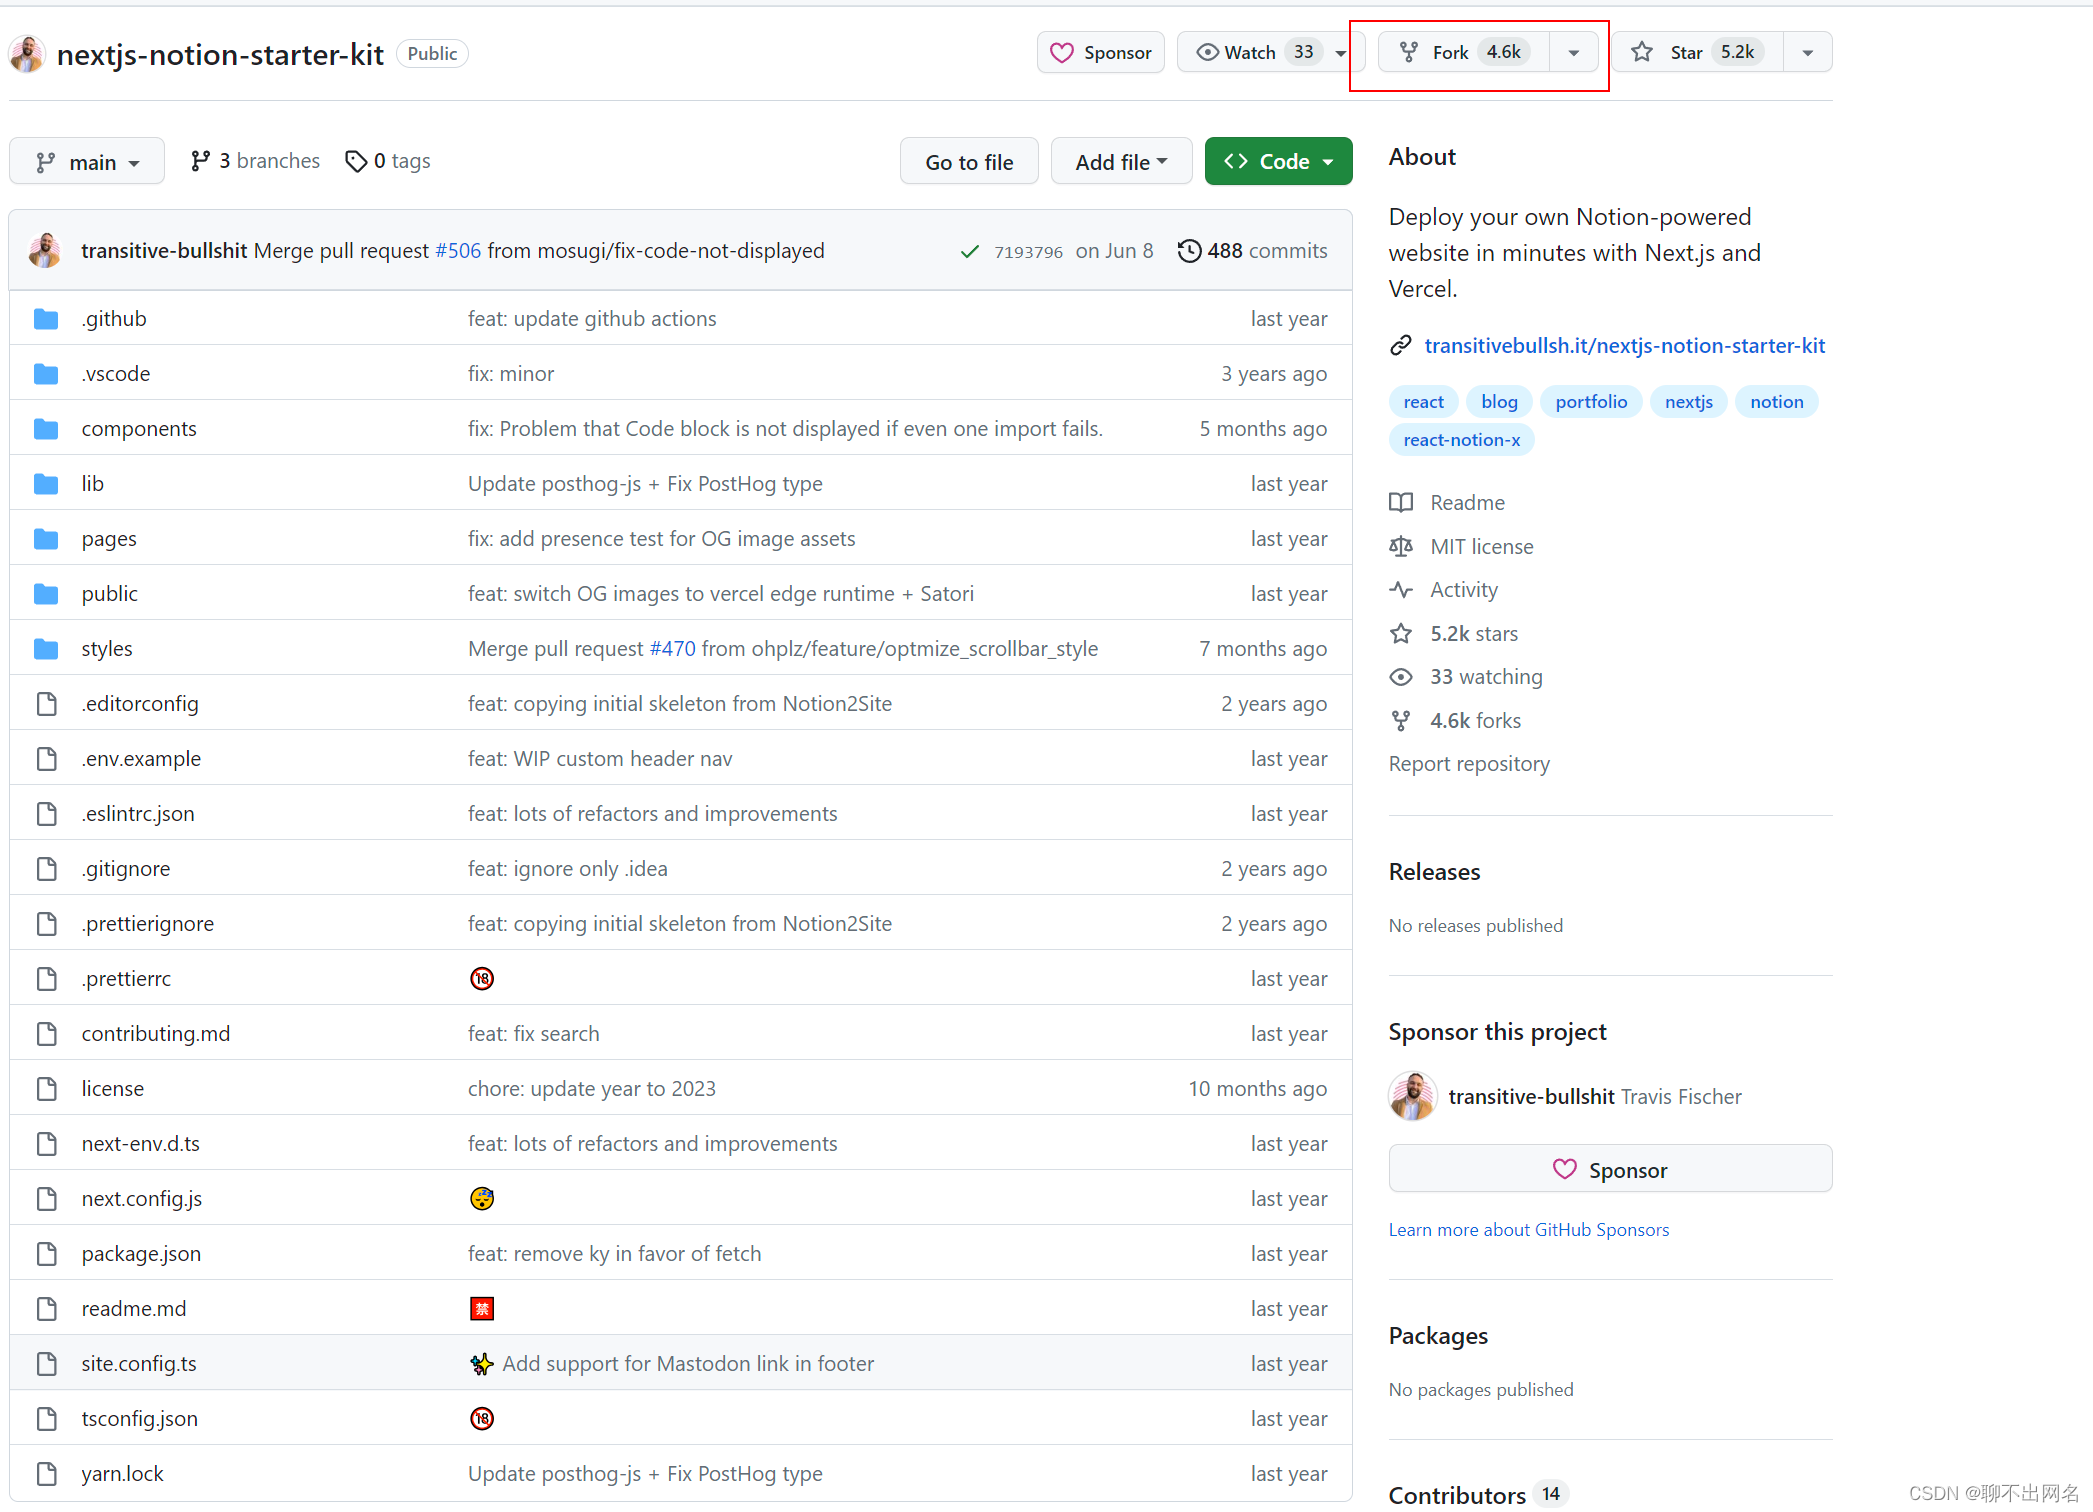Click the Readme book icon
The width and height of the screenshot is (2093, 1512).
1401,503
